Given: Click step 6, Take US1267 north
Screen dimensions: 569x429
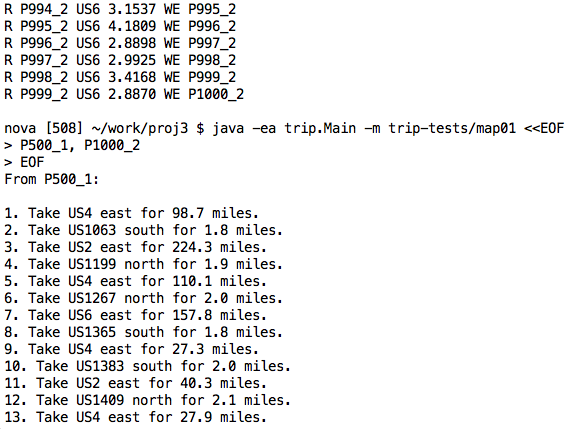Looking at the screenshot, I should [143, 298].
